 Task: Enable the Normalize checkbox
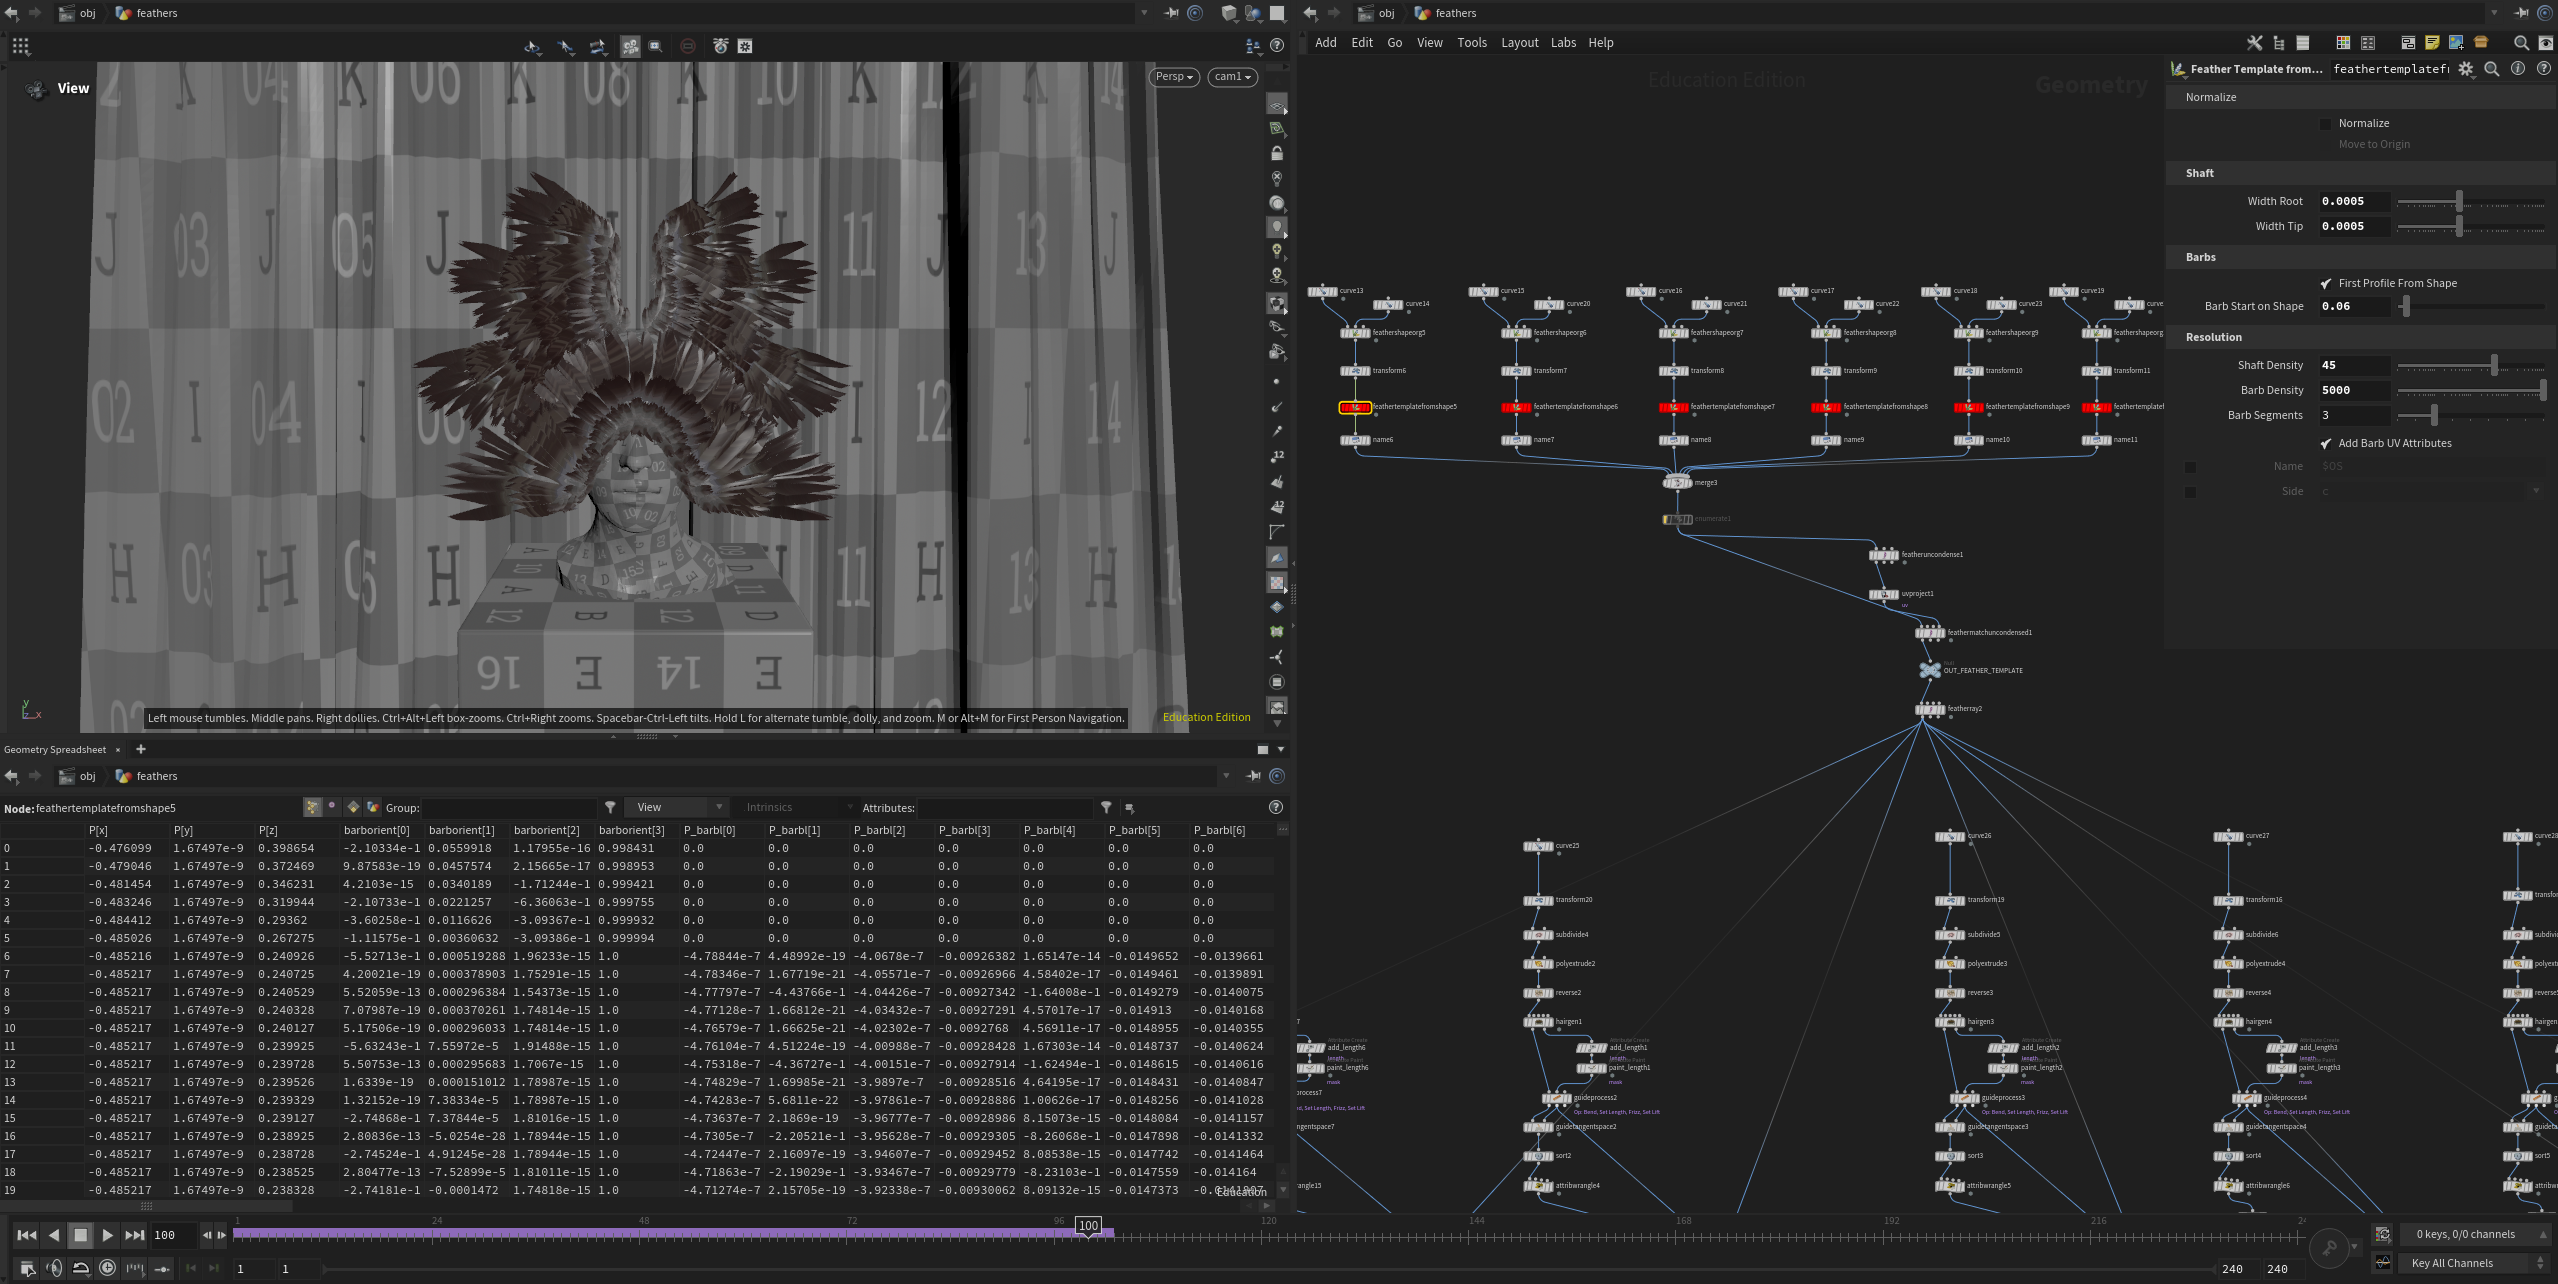coord(2325,124)
